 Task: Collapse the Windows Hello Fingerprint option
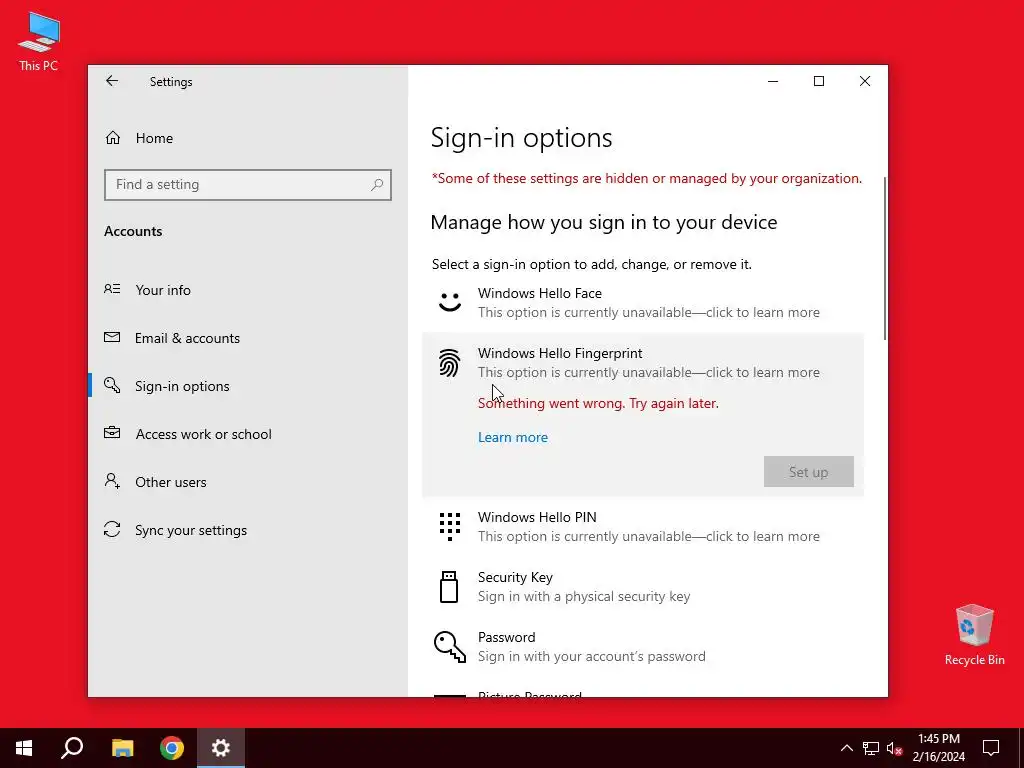click(643, 362)
